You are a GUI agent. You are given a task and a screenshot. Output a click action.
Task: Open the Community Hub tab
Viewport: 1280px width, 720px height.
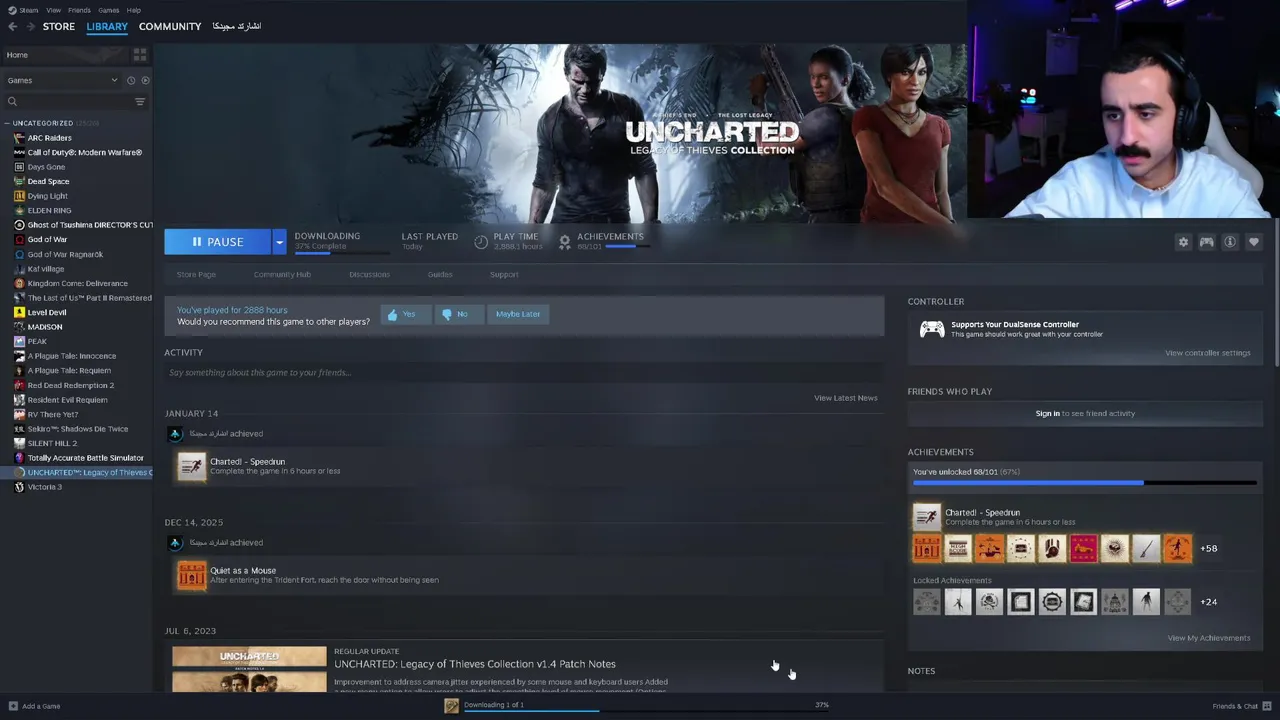(x=282, y=274)
